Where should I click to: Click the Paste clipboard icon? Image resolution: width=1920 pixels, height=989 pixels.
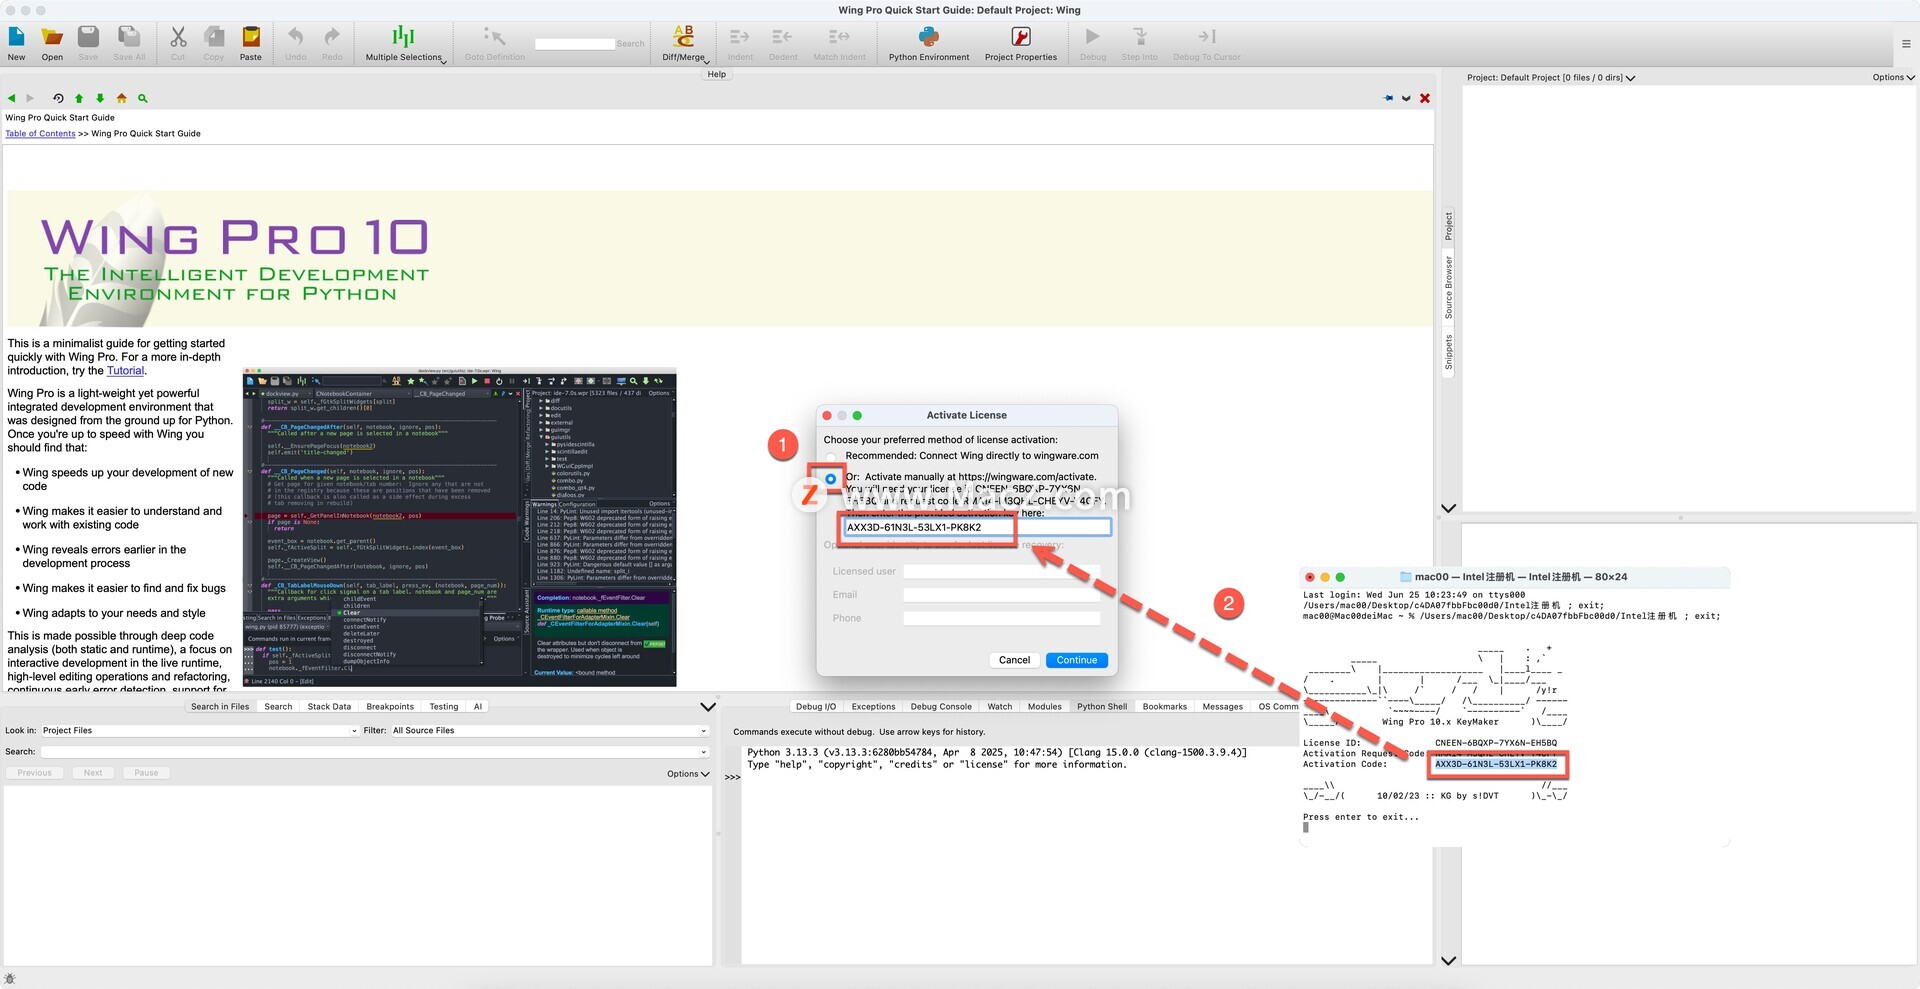251,37
